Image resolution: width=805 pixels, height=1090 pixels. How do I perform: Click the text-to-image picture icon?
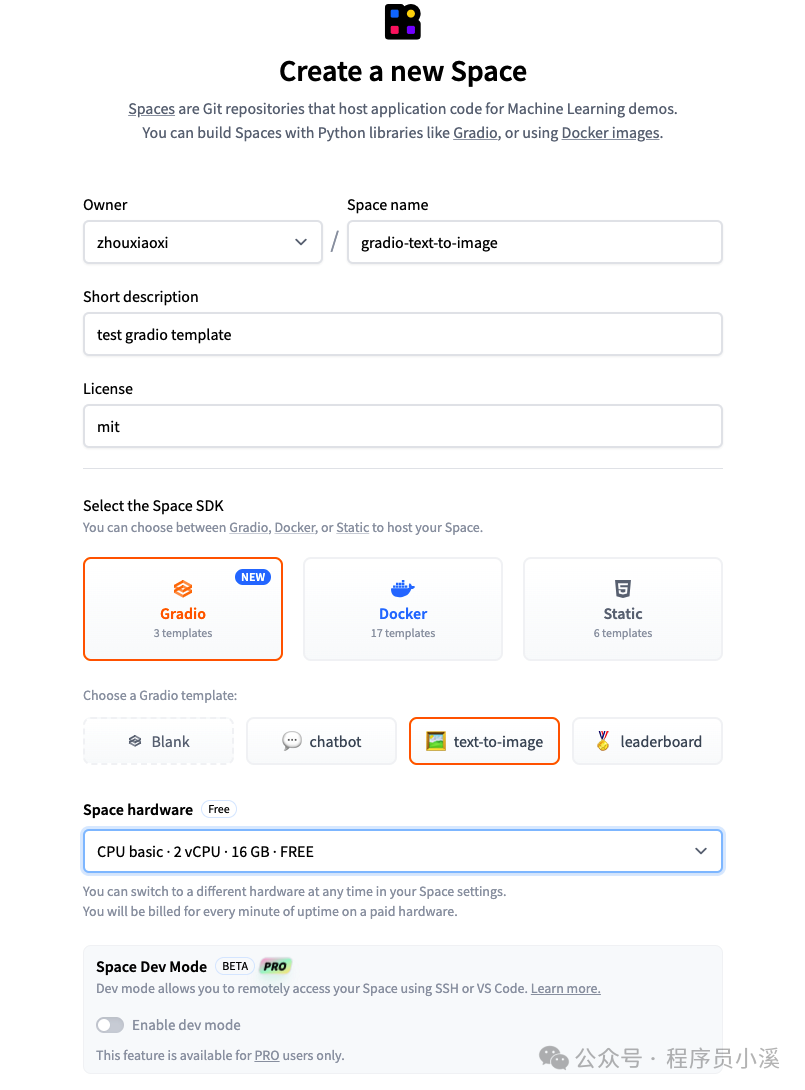[436, 741]
